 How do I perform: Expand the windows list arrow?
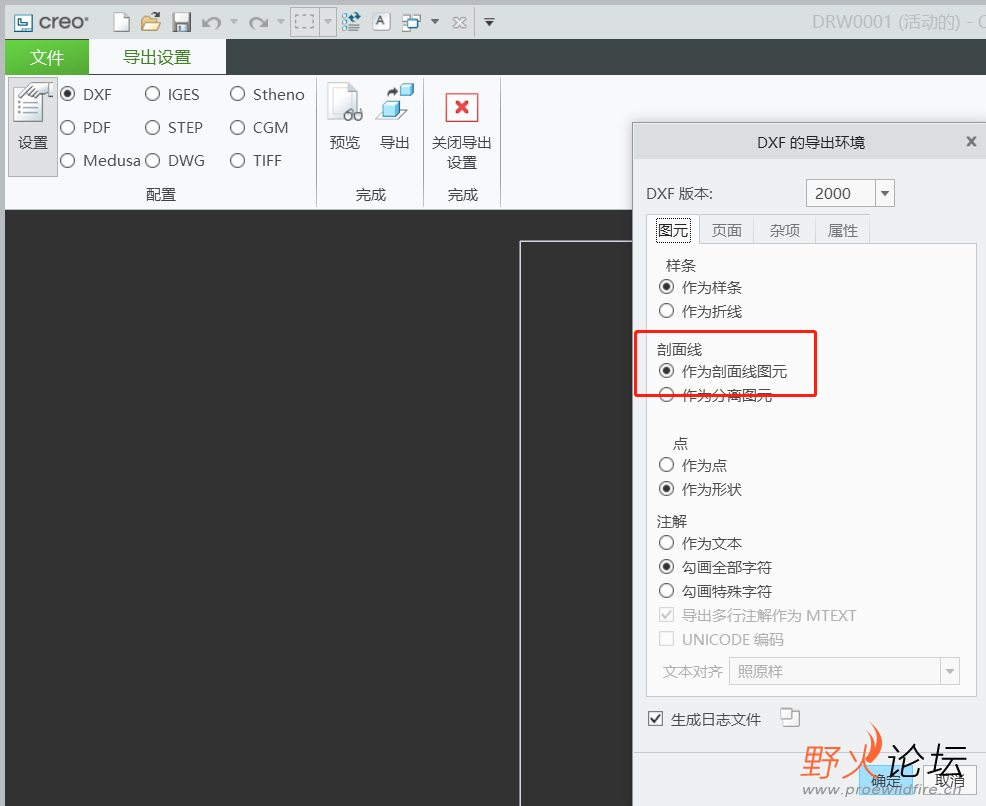[x=435, y=22]
